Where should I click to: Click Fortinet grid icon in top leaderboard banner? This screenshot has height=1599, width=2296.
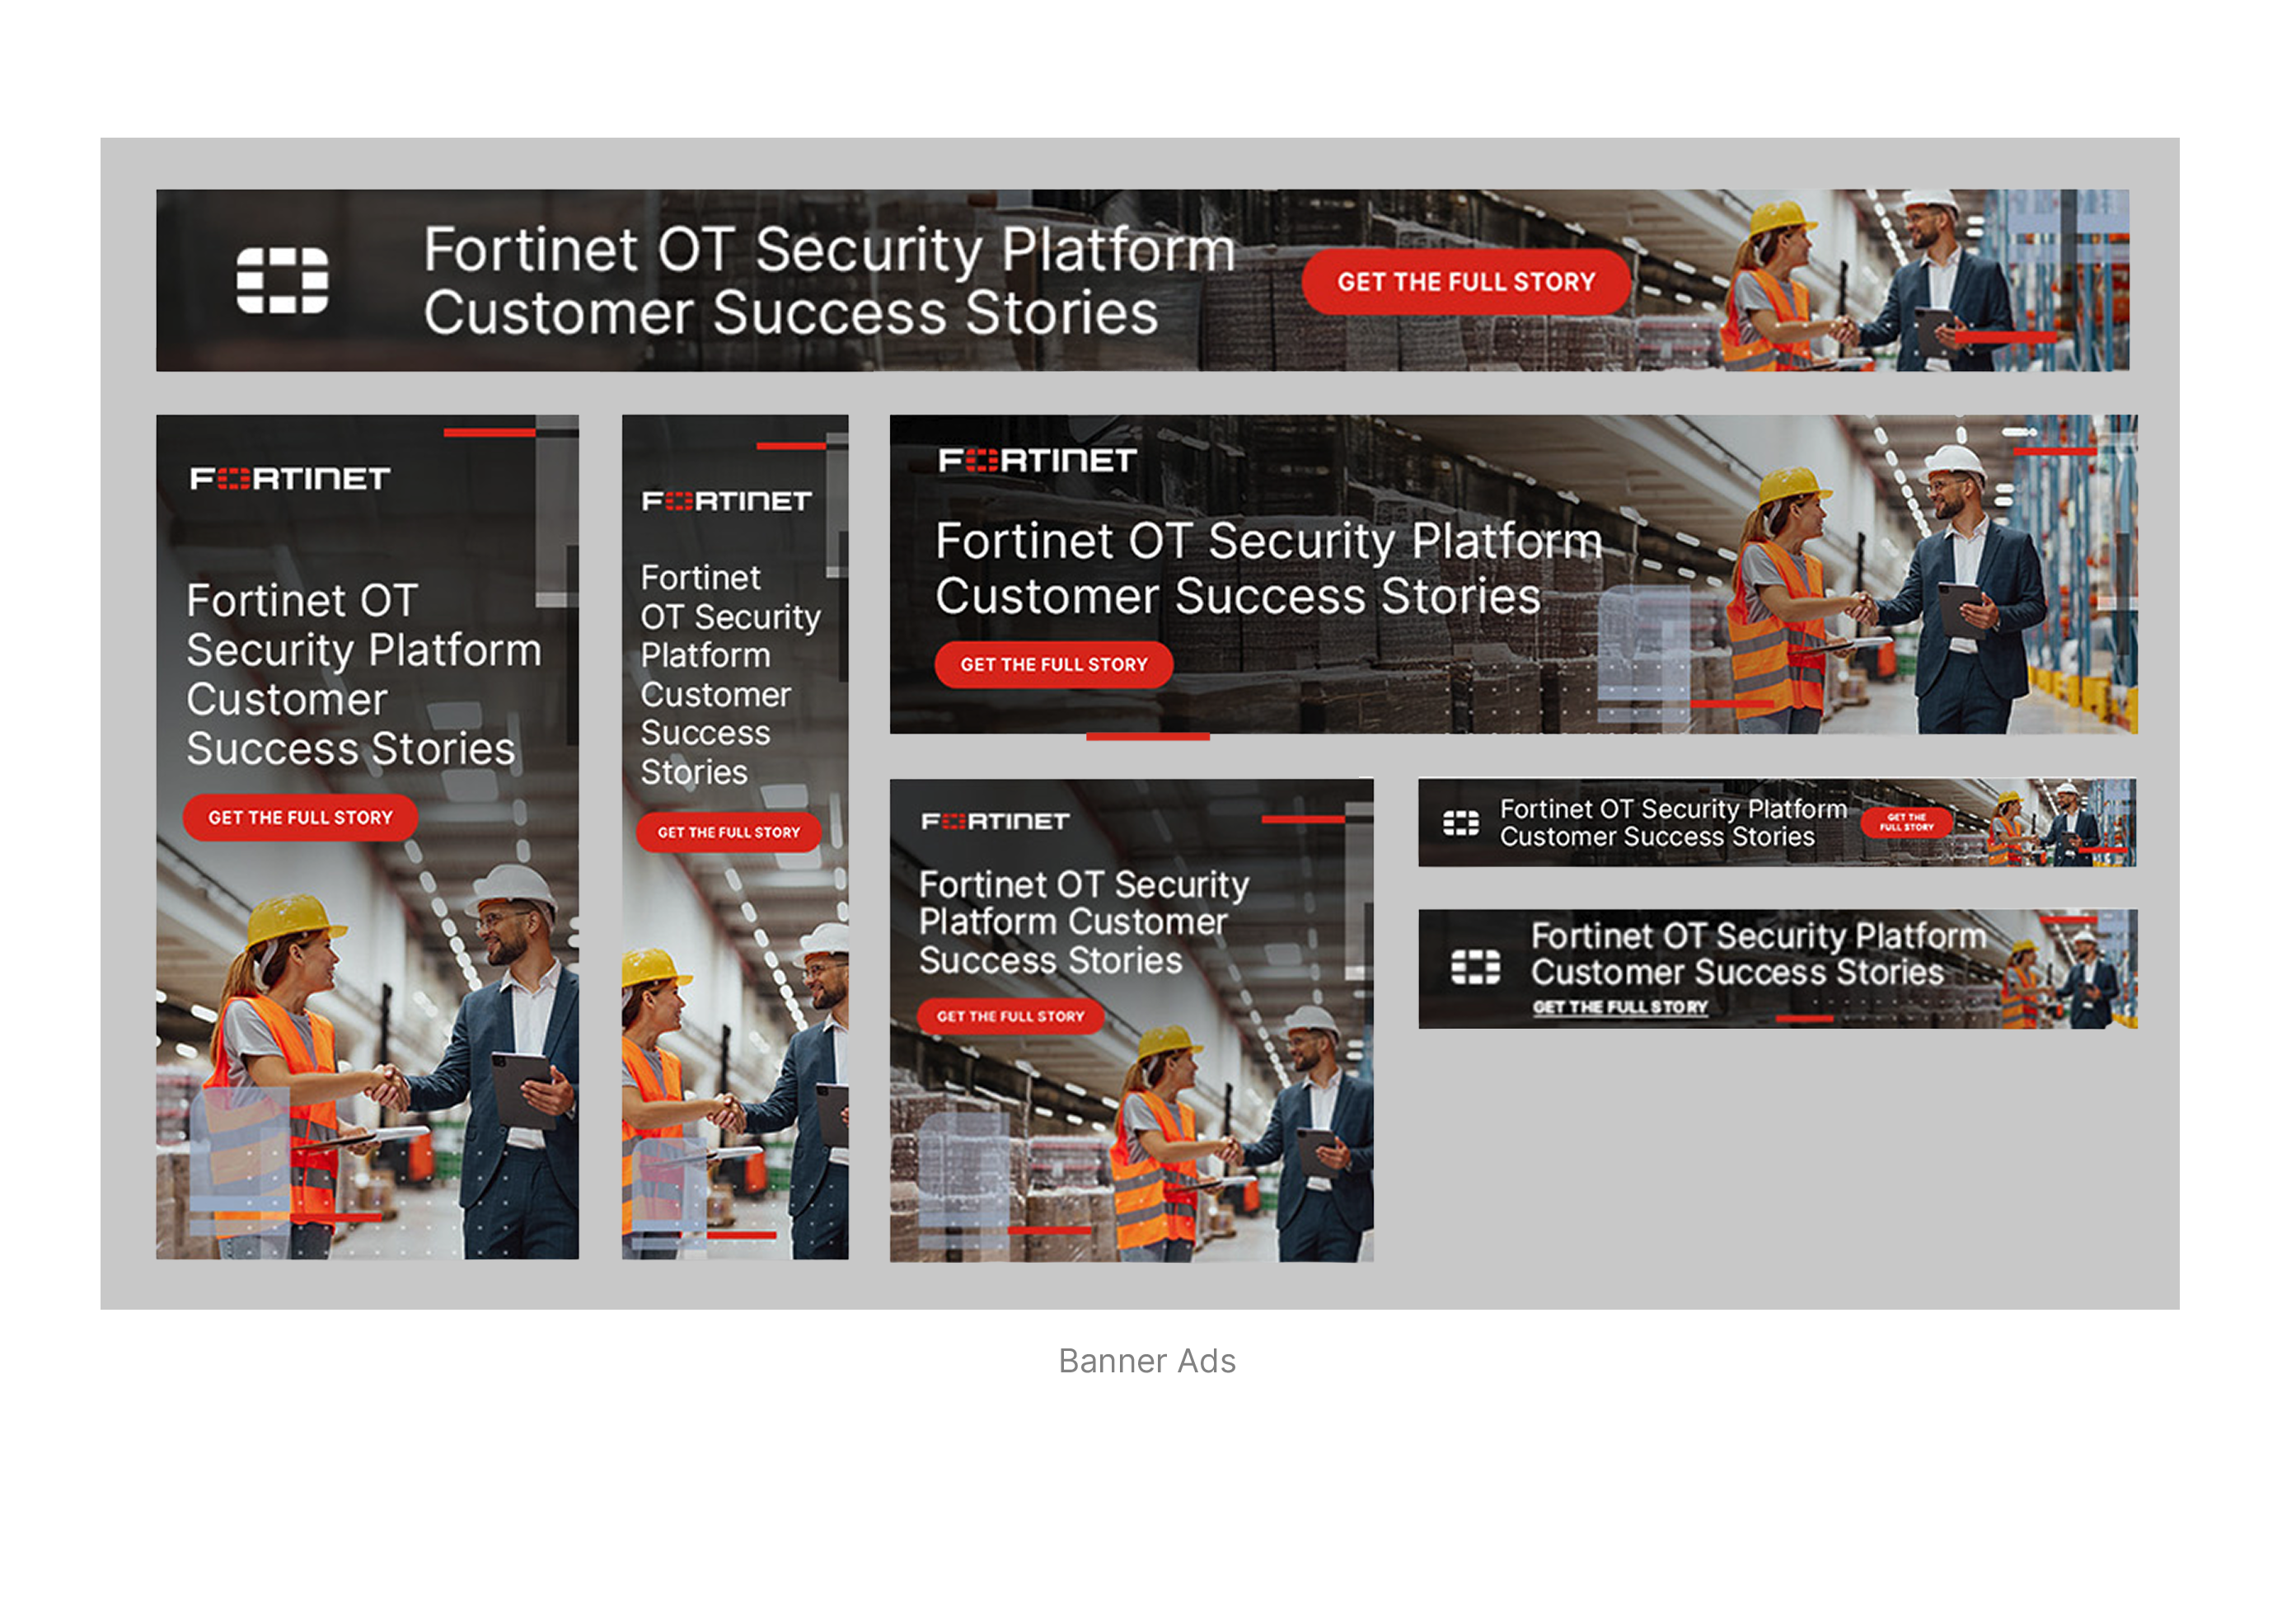tap(282, 281)
